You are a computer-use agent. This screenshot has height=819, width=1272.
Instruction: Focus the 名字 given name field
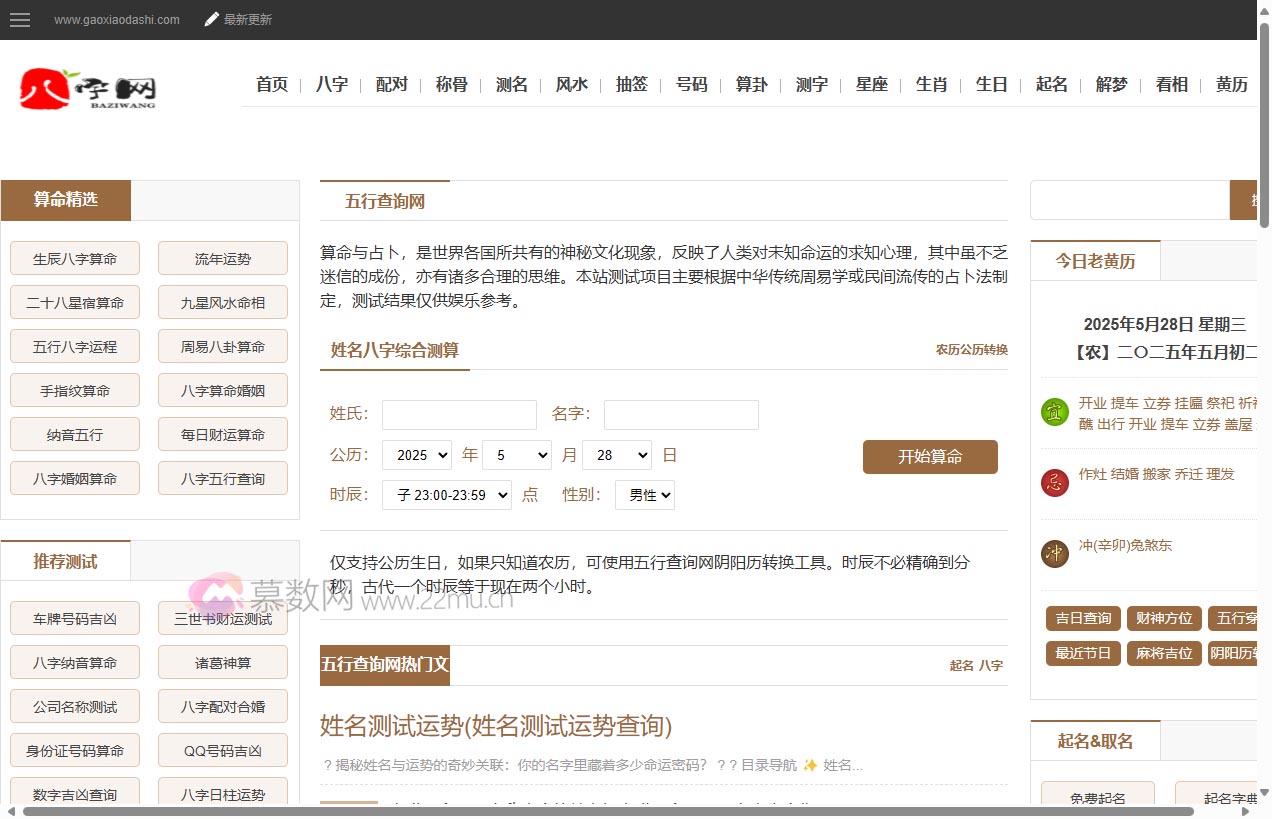pyautogui.click(x=680, y=415)
